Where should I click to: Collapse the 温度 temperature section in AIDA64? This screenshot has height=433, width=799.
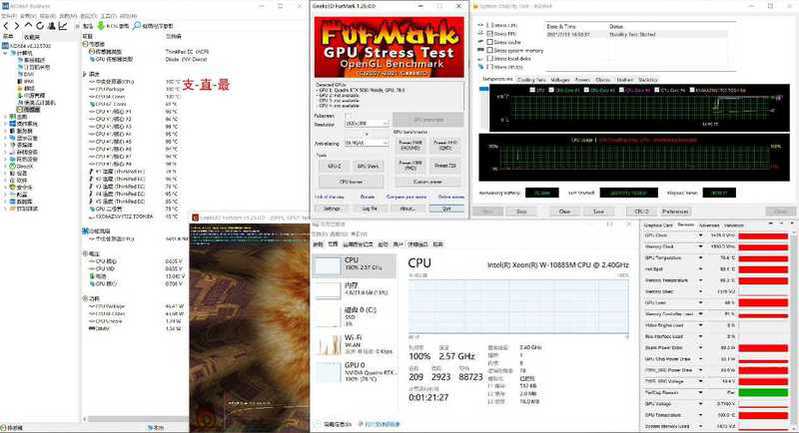[x=85, y=74]
